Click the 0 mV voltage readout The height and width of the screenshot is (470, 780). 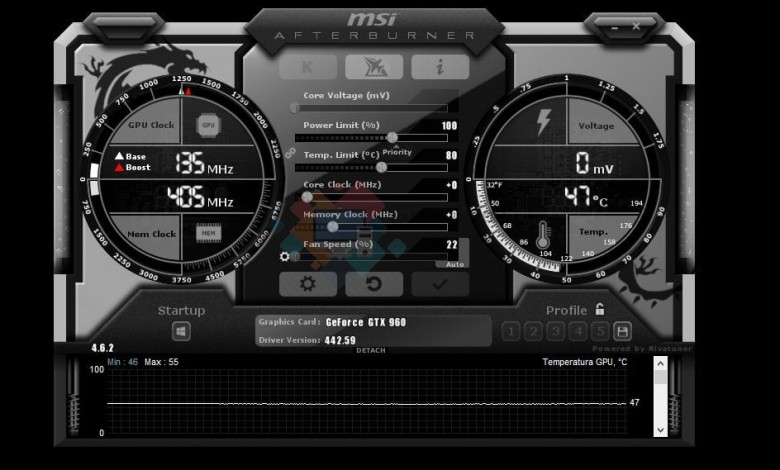pyautogui.click(x=594, y=163)
